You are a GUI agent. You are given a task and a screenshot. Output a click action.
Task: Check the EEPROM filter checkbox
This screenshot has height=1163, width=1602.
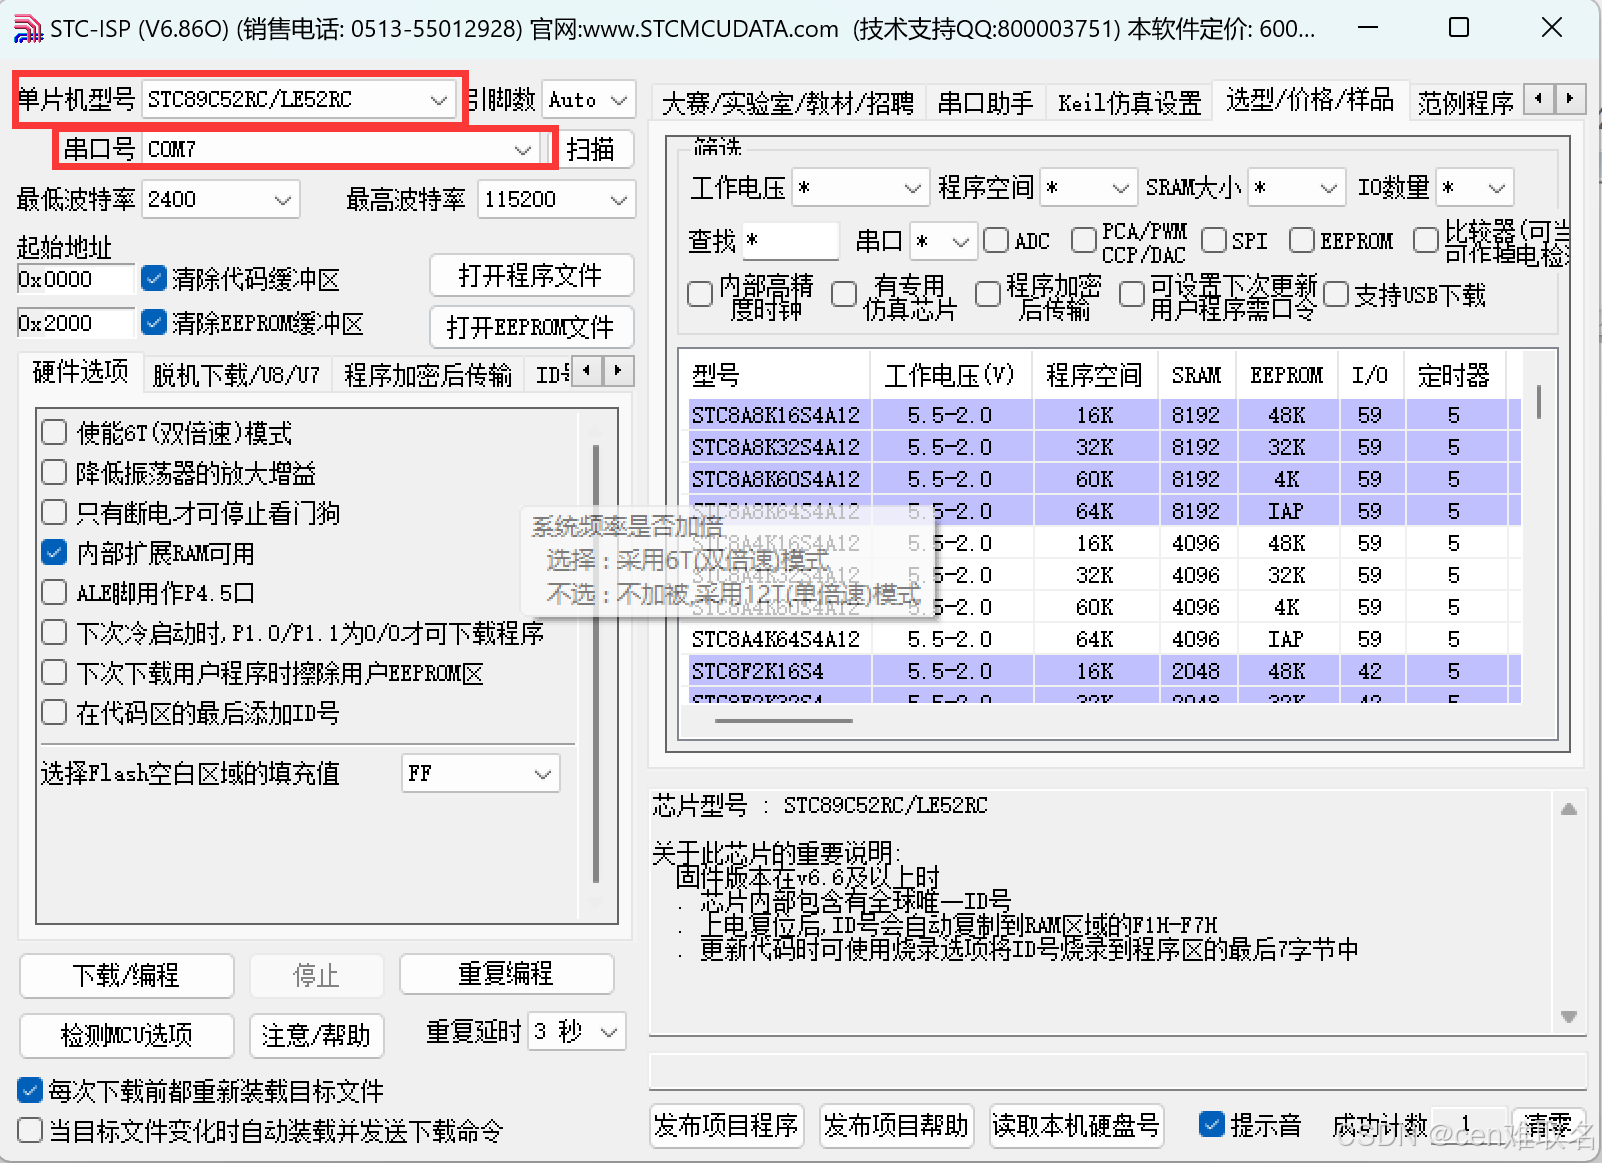[1301, 240]
